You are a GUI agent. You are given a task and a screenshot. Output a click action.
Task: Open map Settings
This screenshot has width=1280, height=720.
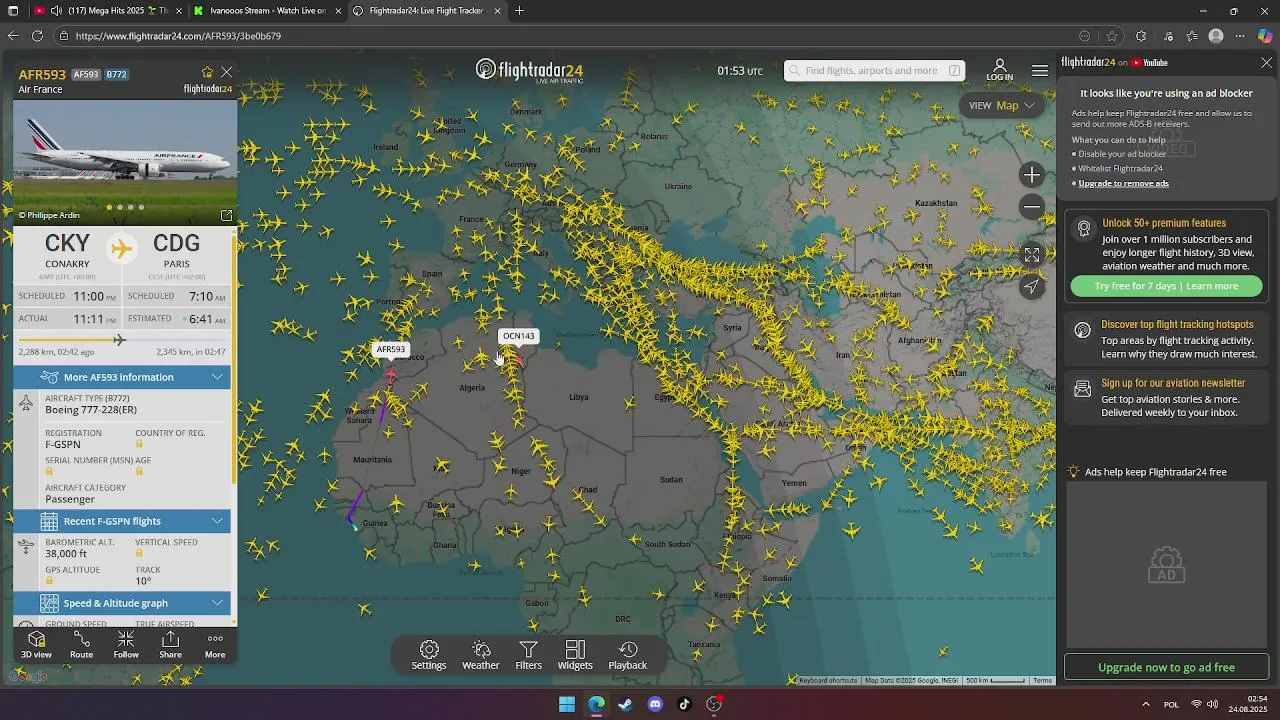point(429,656)
